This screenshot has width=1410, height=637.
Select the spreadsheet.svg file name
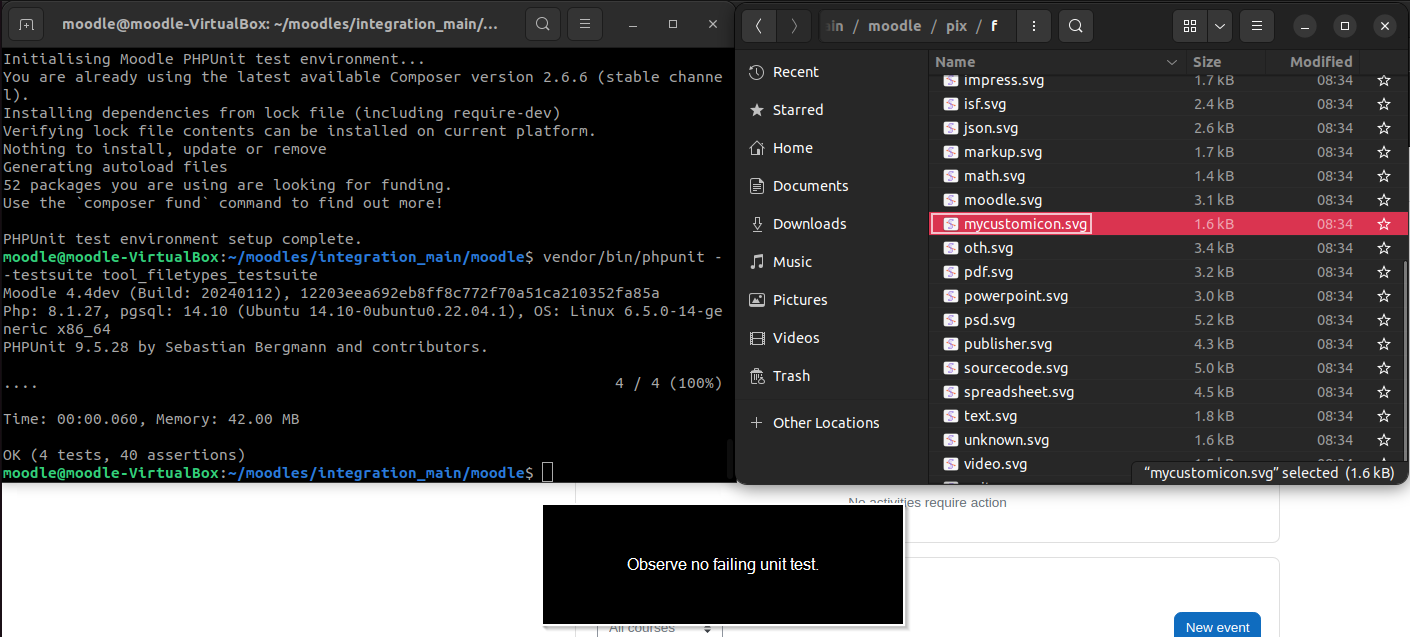coord(1019,392)
